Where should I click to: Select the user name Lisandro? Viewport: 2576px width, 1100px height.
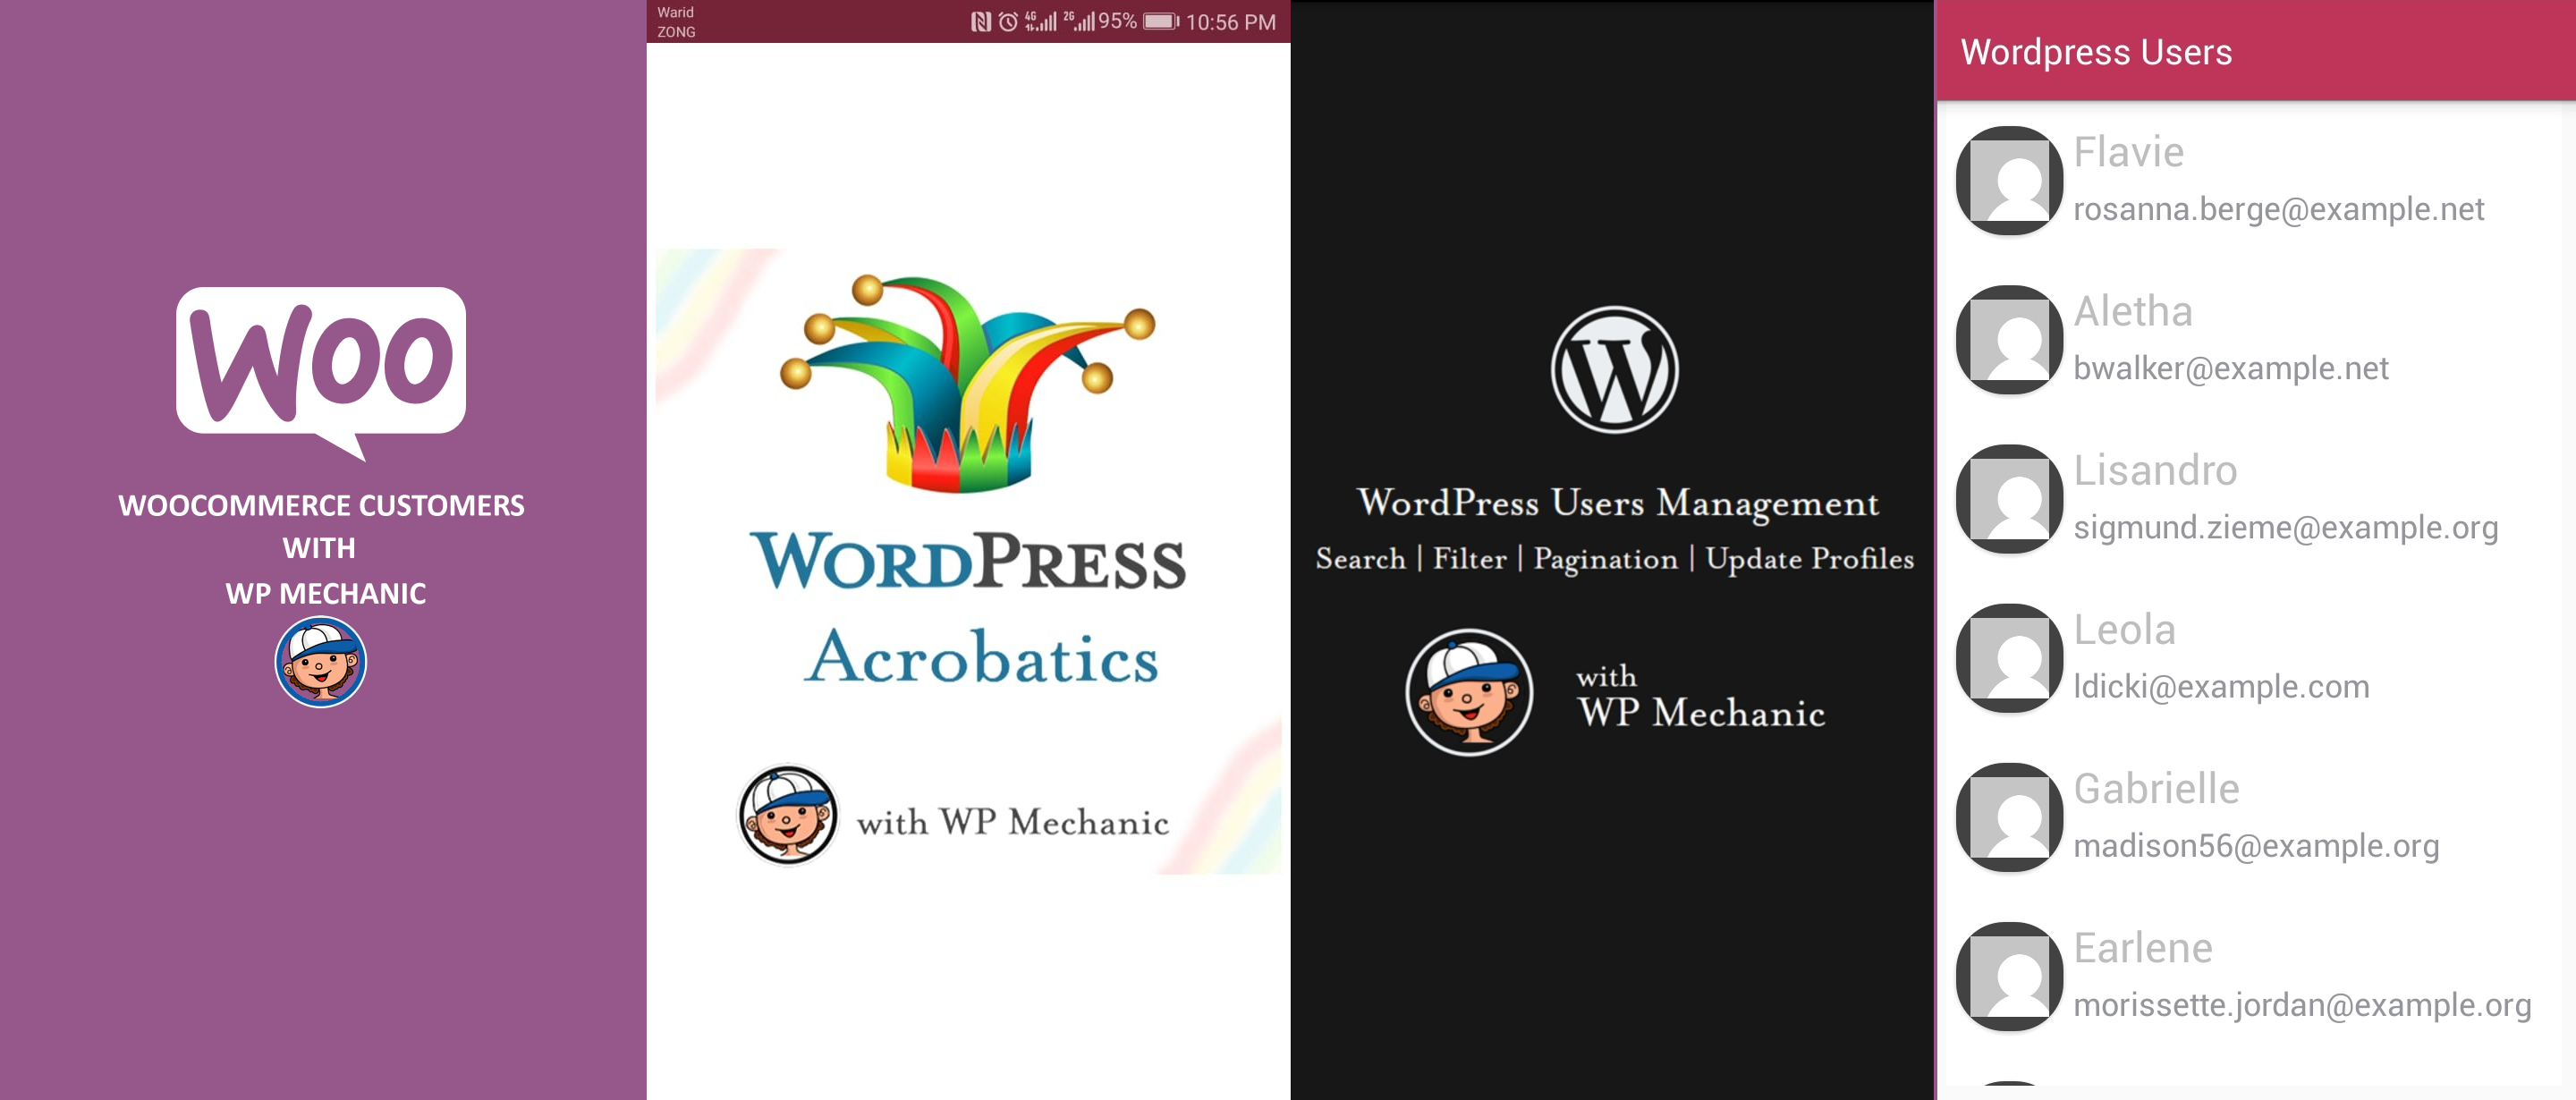pos(2155,470)
